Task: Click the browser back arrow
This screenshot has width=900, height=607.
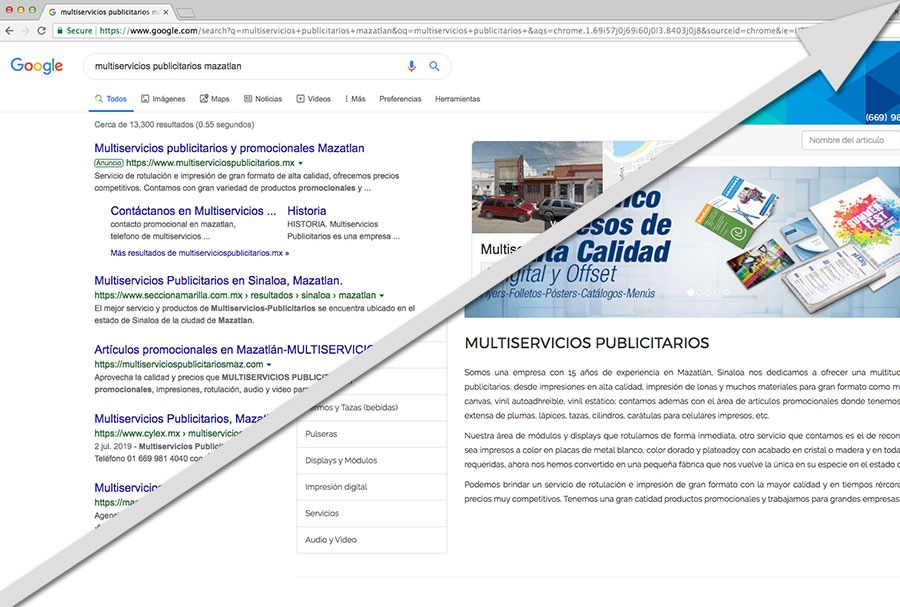Action: click(x=10, y=31)
